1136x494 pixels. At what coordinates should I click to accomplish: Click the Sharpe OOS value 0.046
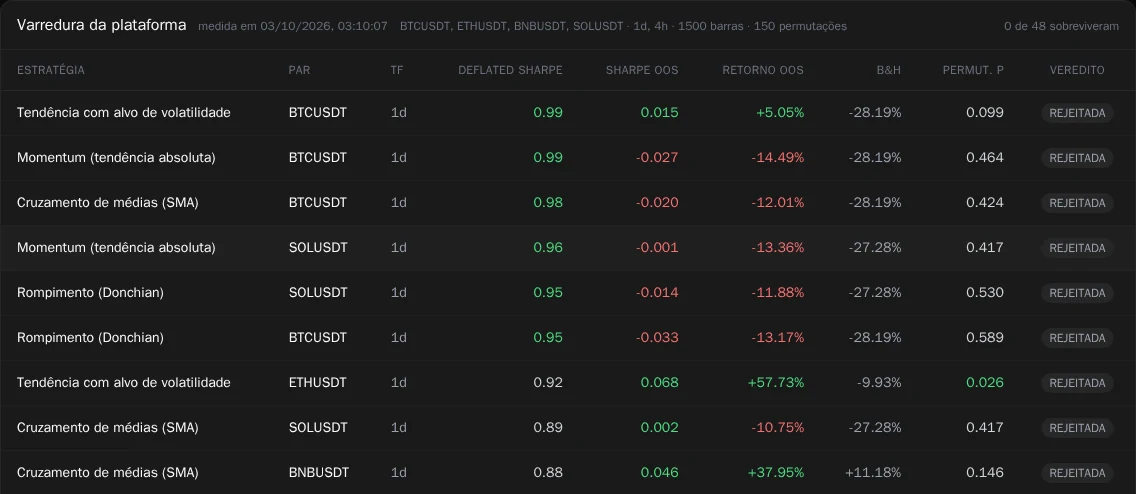click(x=659, y=472)
